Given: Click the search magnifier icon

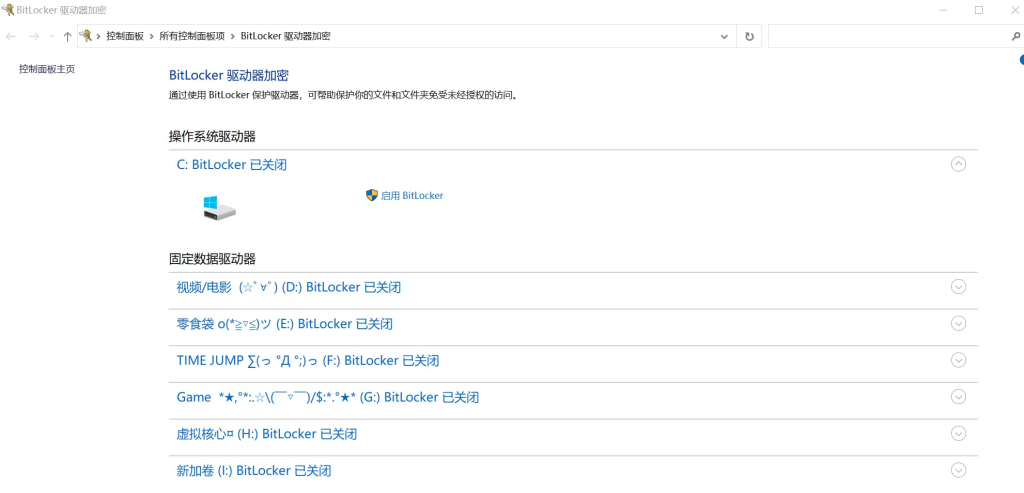Looking at the screenshot, I should pos(1016,37).
